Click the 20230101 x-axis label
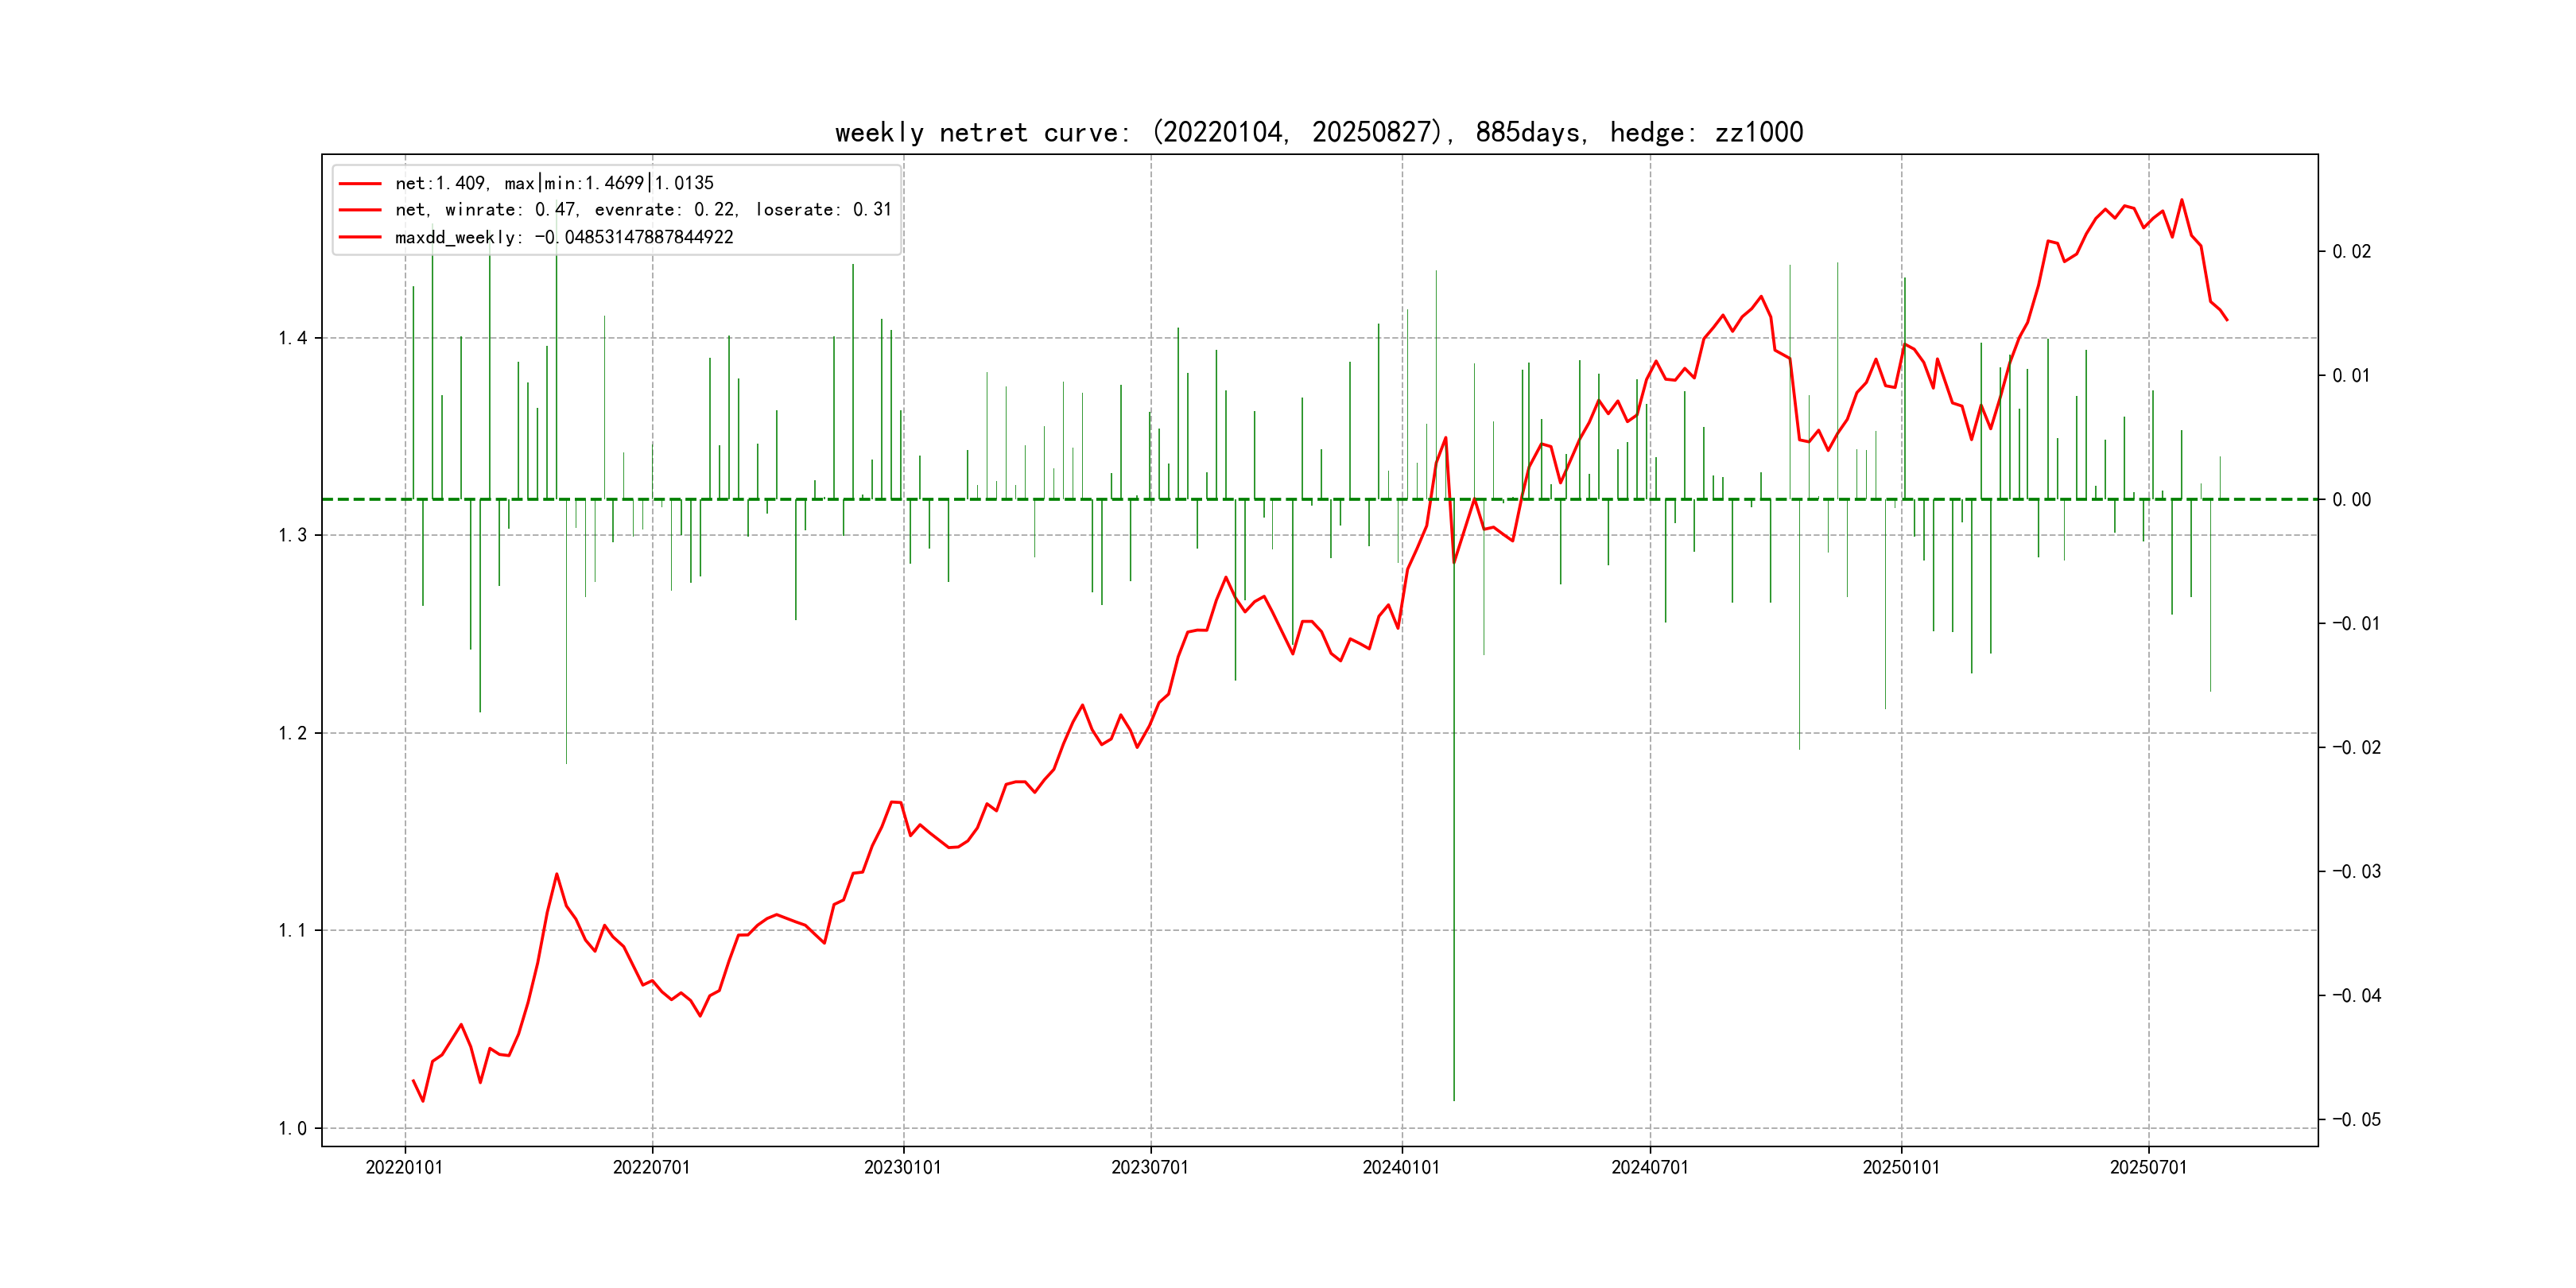Viewport: 2576px width, 1288px height. 902,1167
